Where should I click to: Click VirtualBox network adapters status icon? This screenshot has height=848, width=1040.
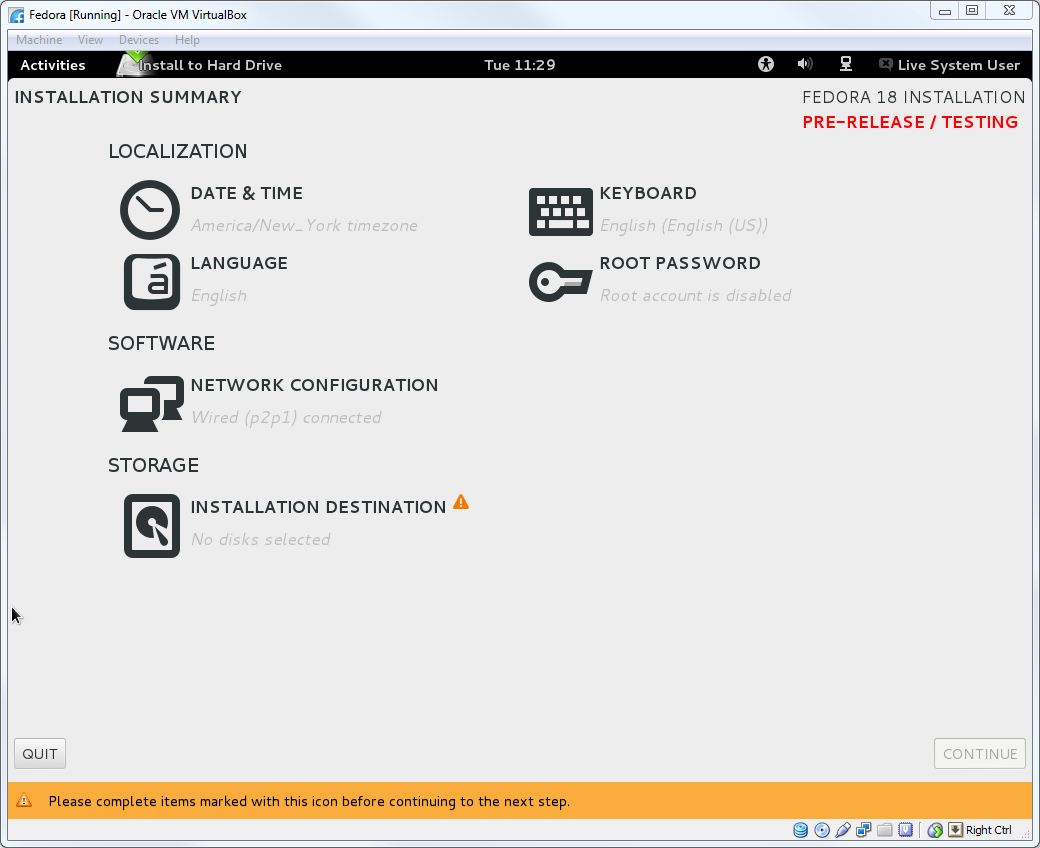(864, 829)
